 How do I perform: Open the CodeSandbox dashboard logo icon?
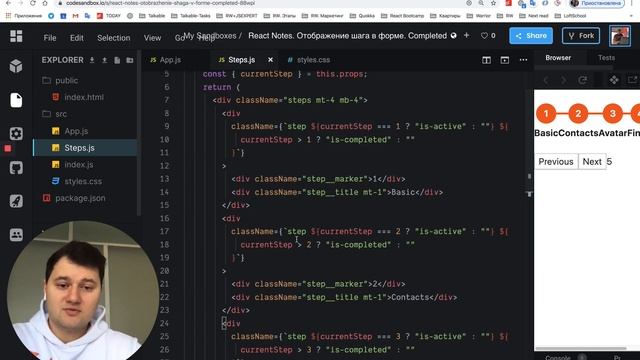click(x=16, y=36)
